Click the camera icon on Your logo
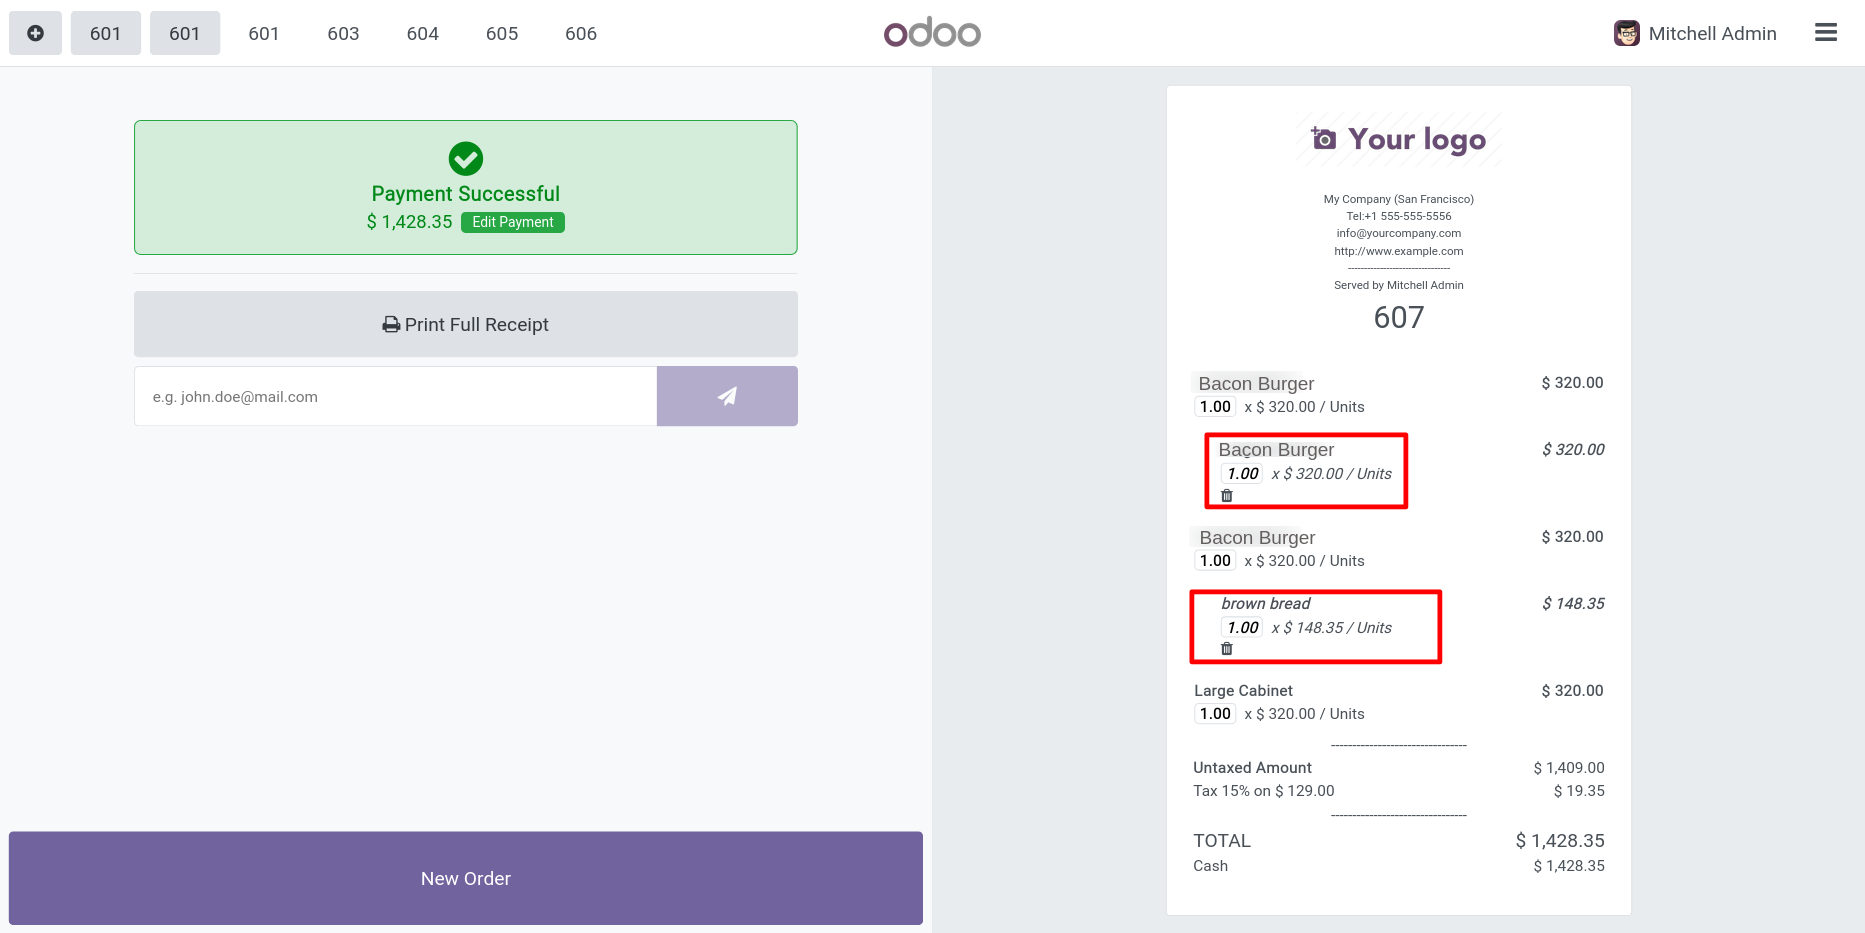The height and width of the screenshot is (933, 1865). pos(1323,138)
